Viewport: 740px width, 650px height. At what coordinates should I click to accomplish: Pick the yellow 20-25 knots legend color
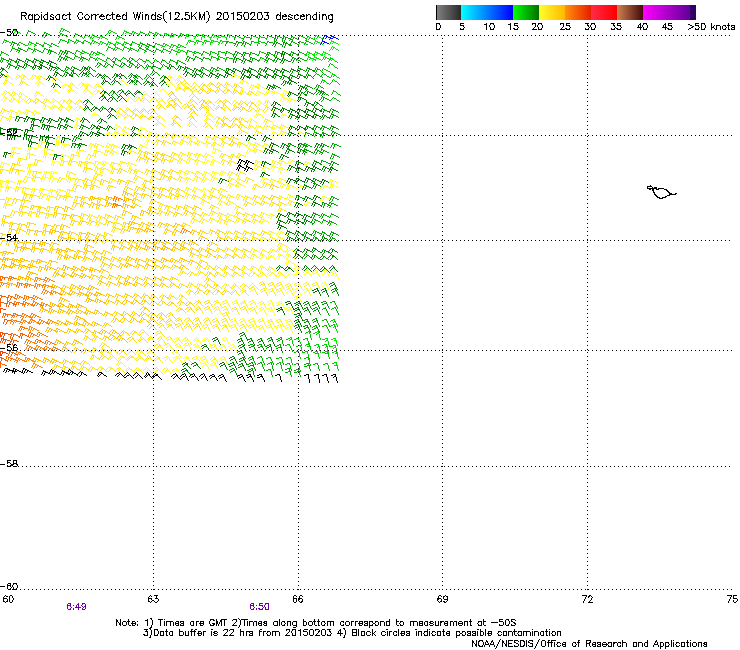click(552, 12)
